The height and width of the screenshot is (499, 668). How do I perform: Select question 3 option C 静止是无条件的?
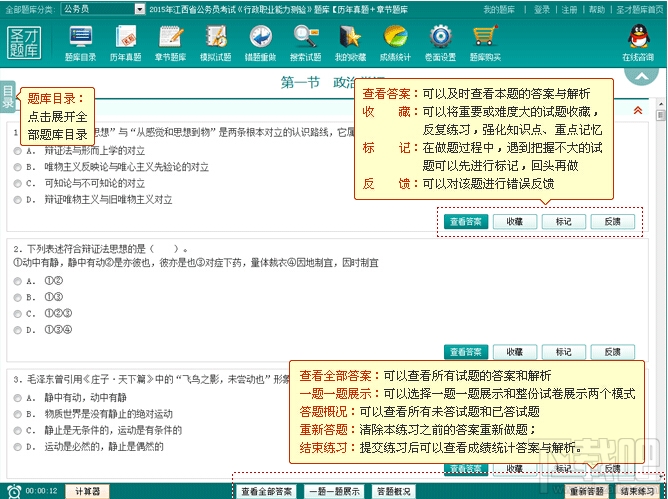[17, 431]
